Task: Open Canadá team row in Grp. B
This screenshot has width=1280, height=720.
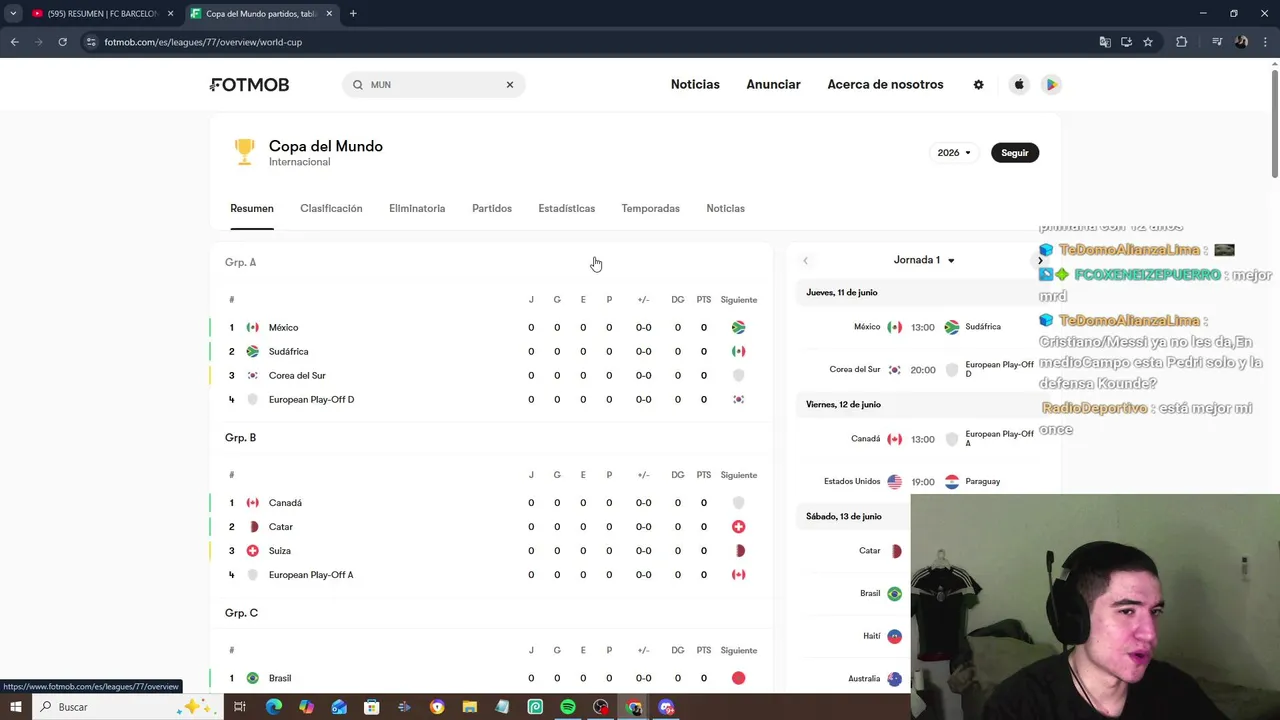Action: (491, 503)
